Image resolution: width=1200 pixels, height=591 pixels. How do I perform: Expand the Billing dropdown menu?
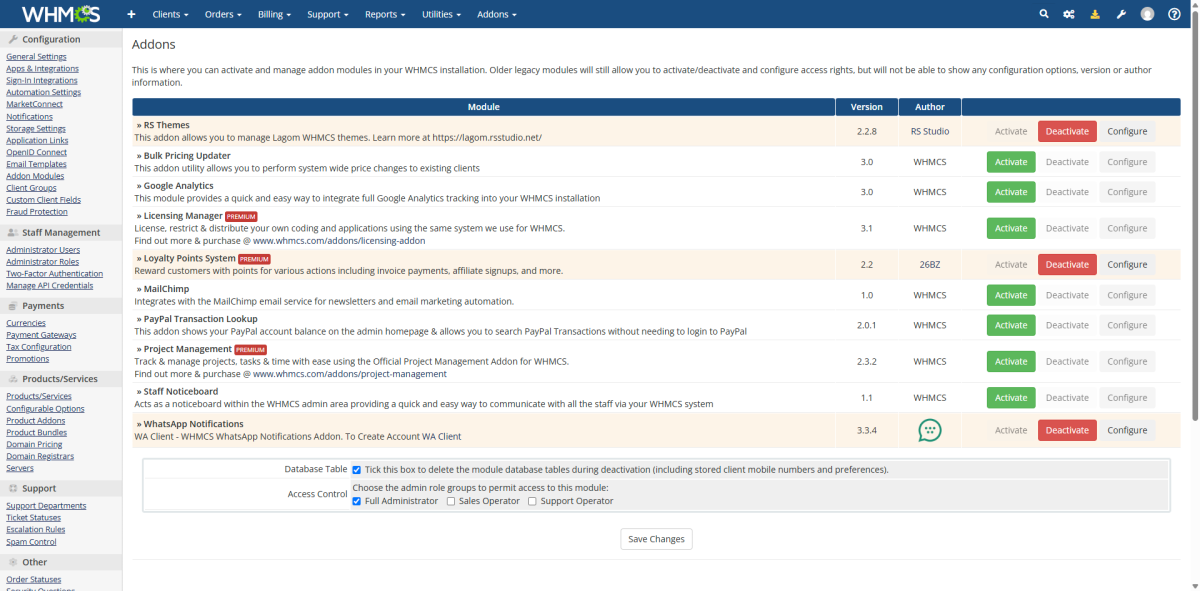pos(274,15)
